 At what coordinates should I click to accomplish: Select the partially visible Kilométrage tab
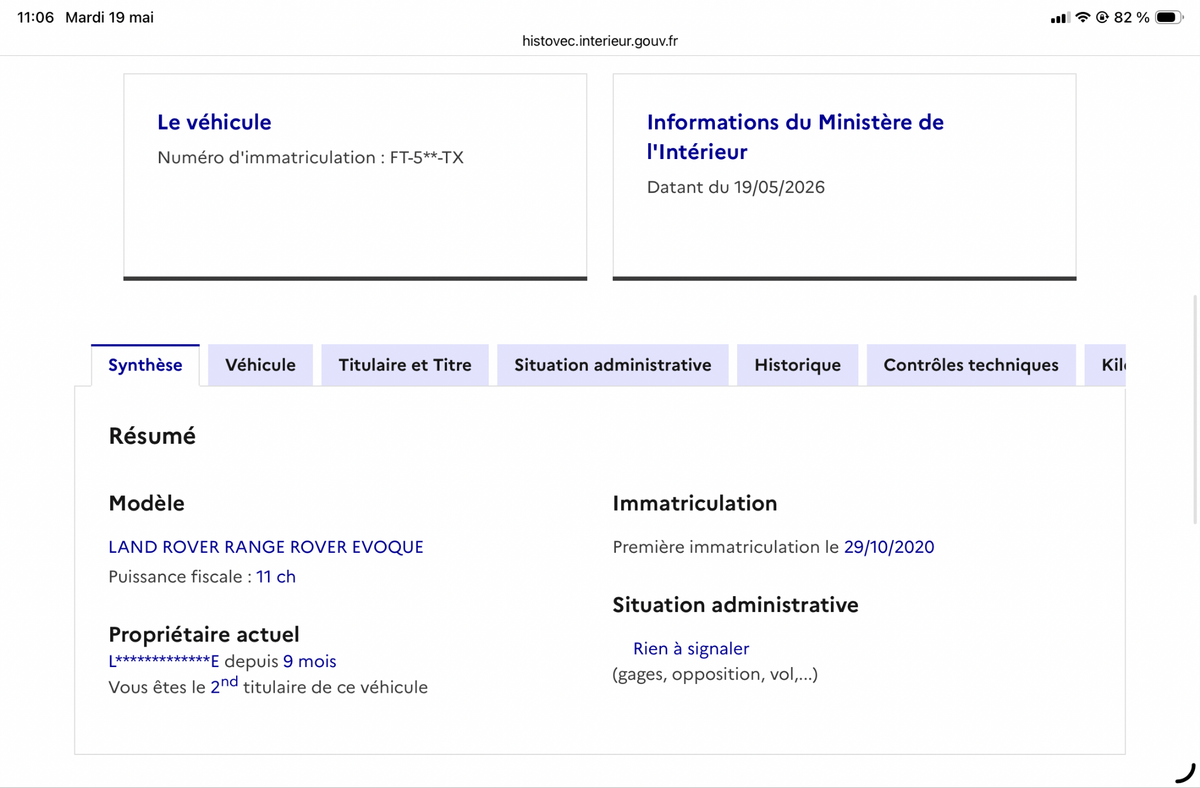point(1106,365)
